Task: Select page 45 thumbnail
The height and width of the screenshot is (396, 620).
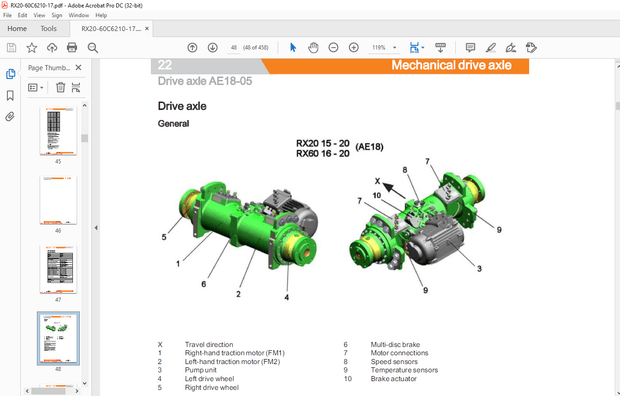Action: point(58,131)
